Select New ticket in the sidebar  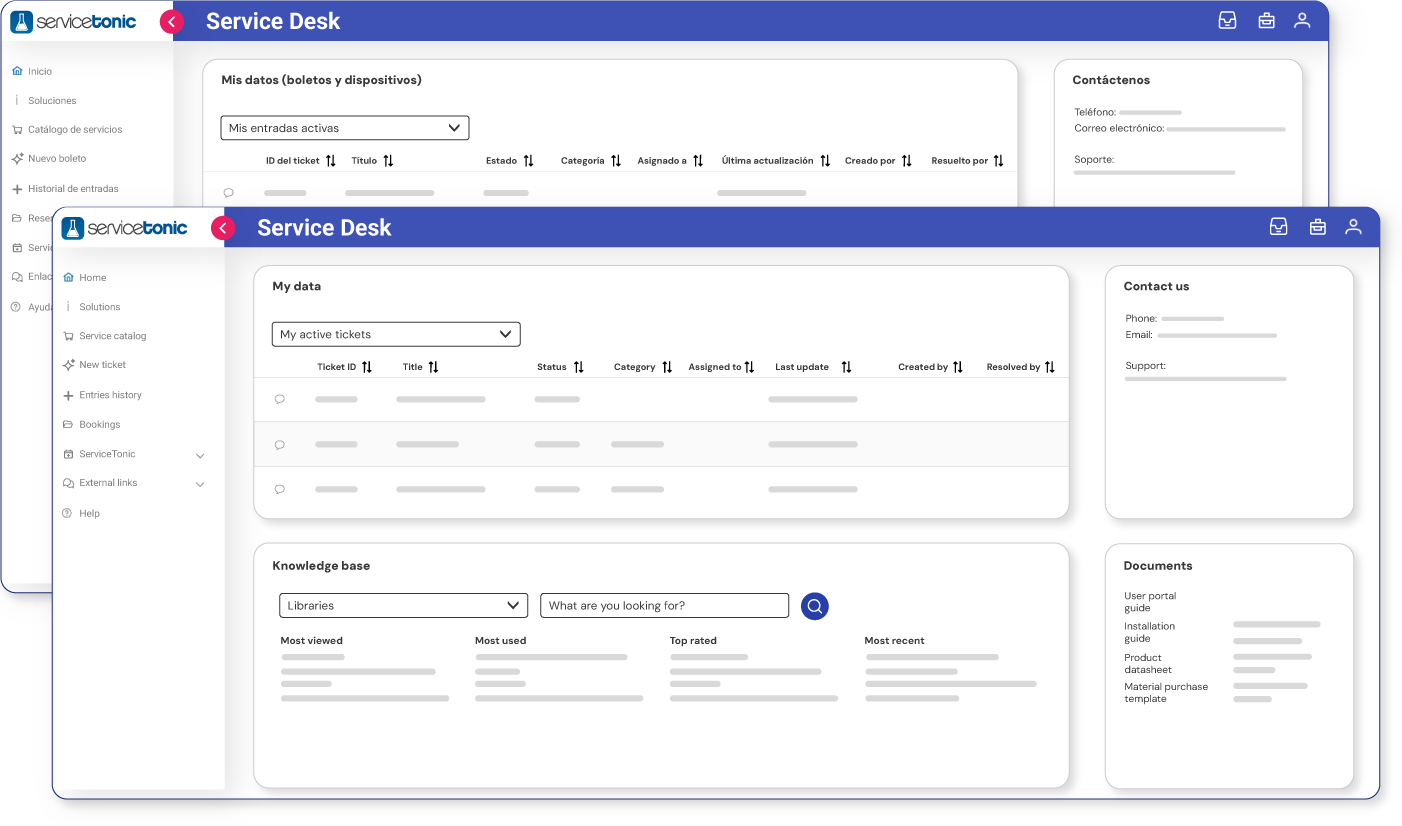pyautogui.click(x=103, y=365)
